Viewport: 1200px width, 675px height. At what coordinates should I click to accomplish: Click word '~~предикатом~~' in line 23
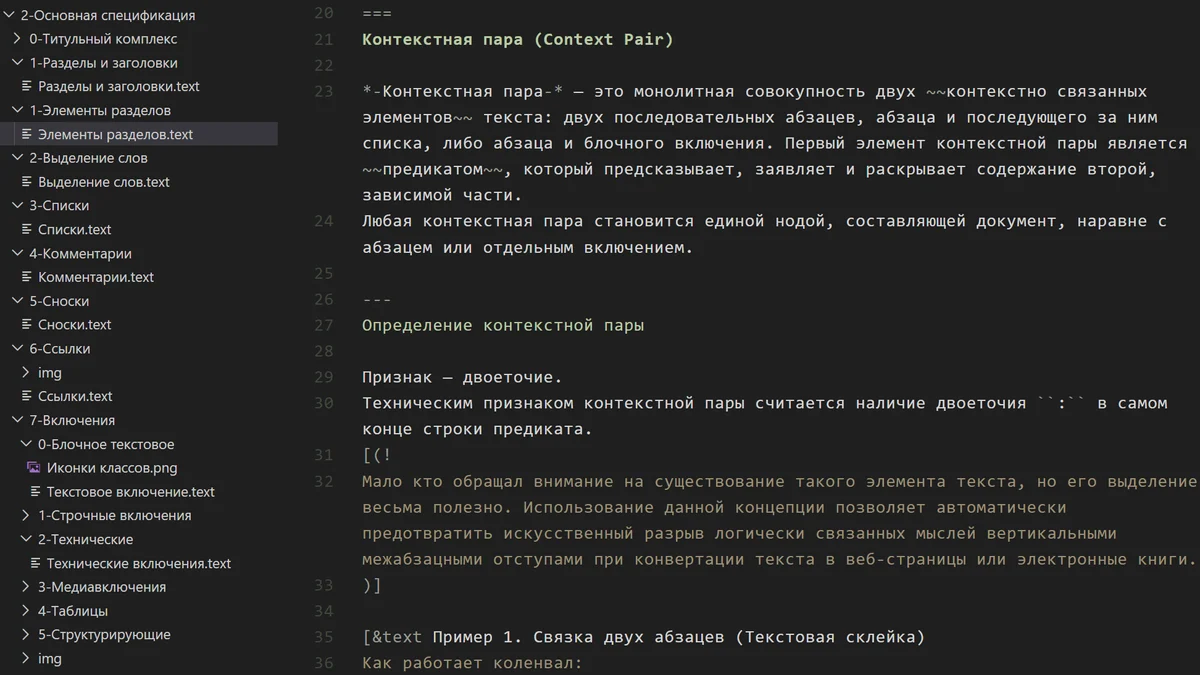tap(432, 170)
